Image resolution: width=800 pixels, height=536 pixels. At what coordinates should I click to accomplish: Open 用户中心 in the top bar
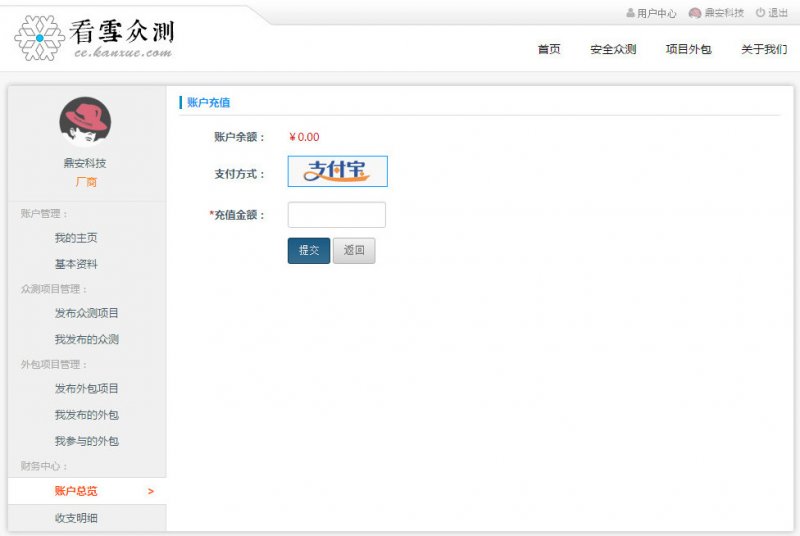pos(657,13)
